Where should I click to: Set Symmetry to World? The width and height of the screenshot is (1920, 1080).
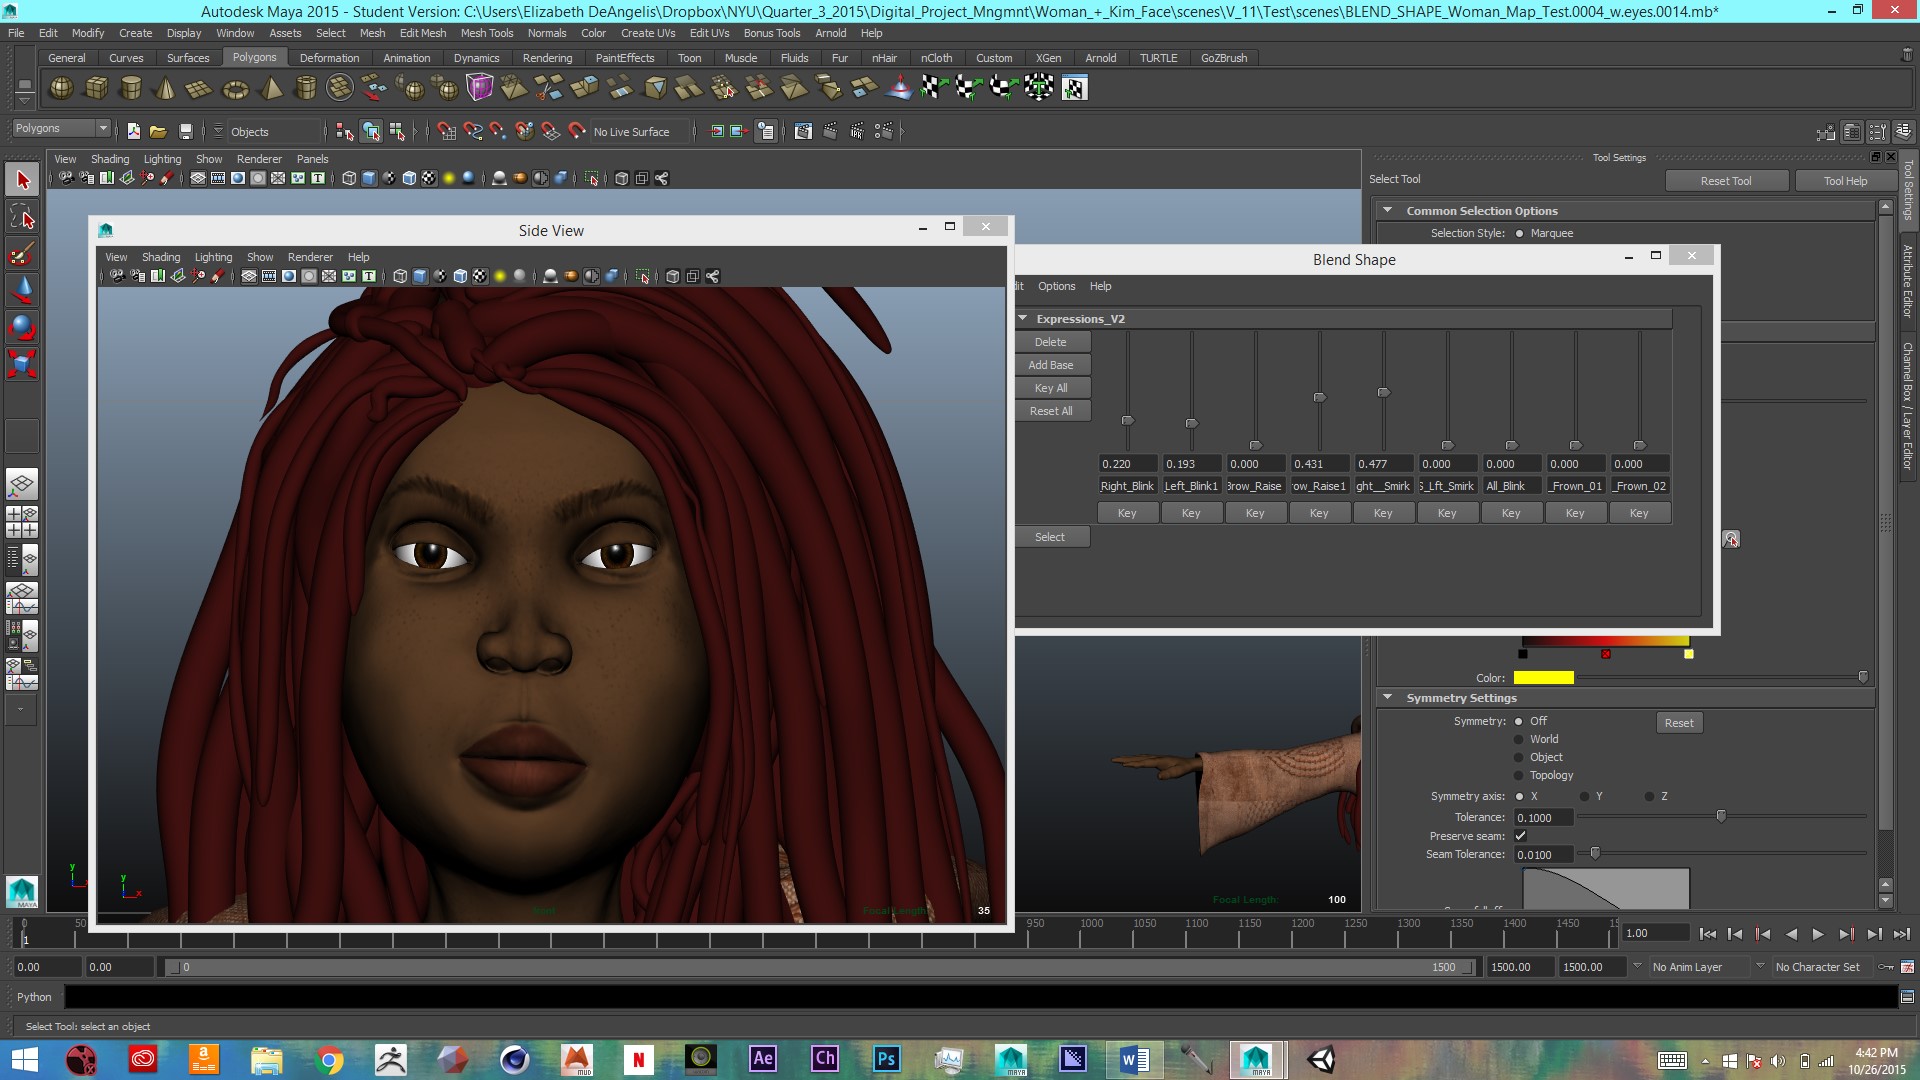[1519, 739]
